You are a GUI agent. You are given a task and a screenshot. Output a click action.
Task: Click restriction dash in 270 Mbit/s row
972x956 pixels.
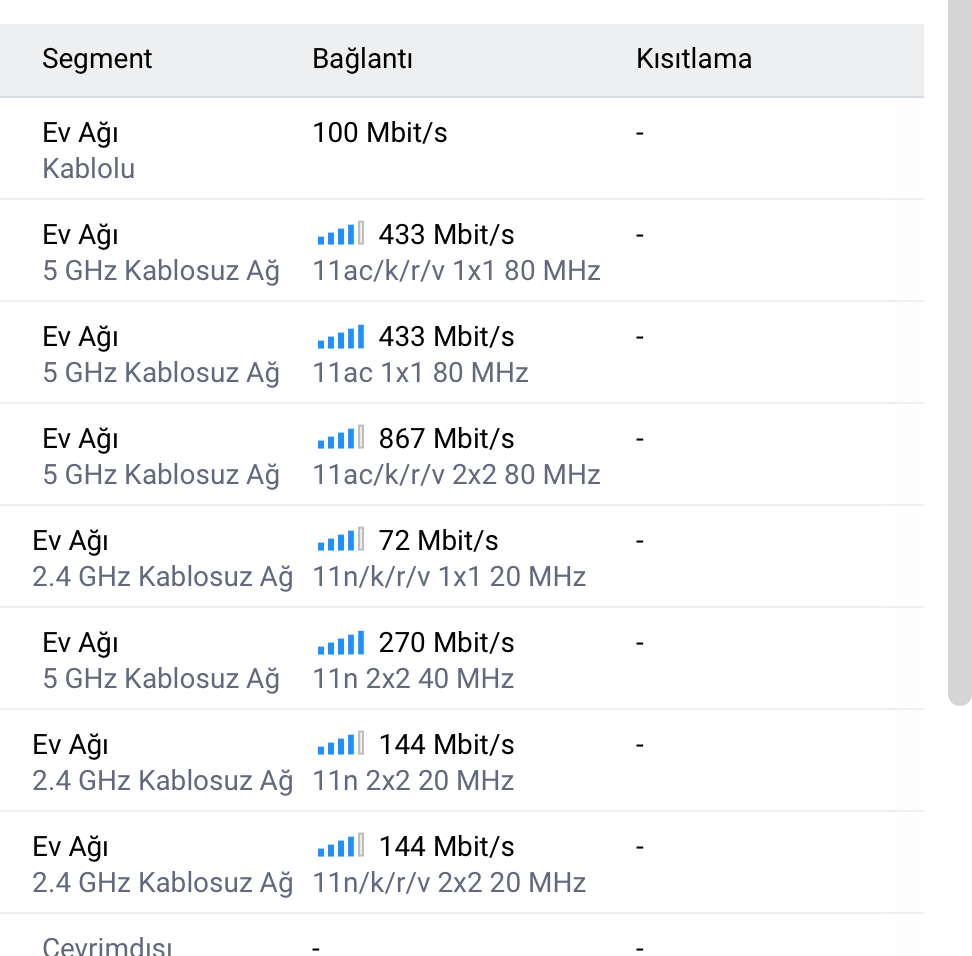(640, 643)
